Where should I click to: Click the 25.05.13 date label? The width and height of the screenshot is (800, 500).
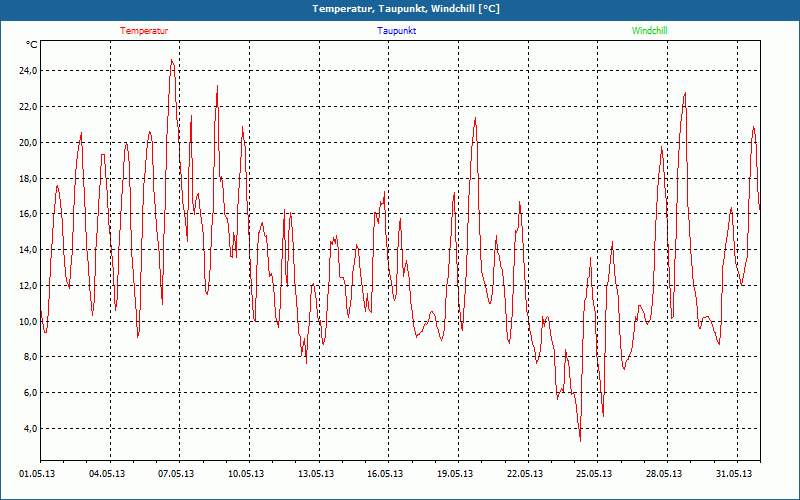[x=594, y=474]
